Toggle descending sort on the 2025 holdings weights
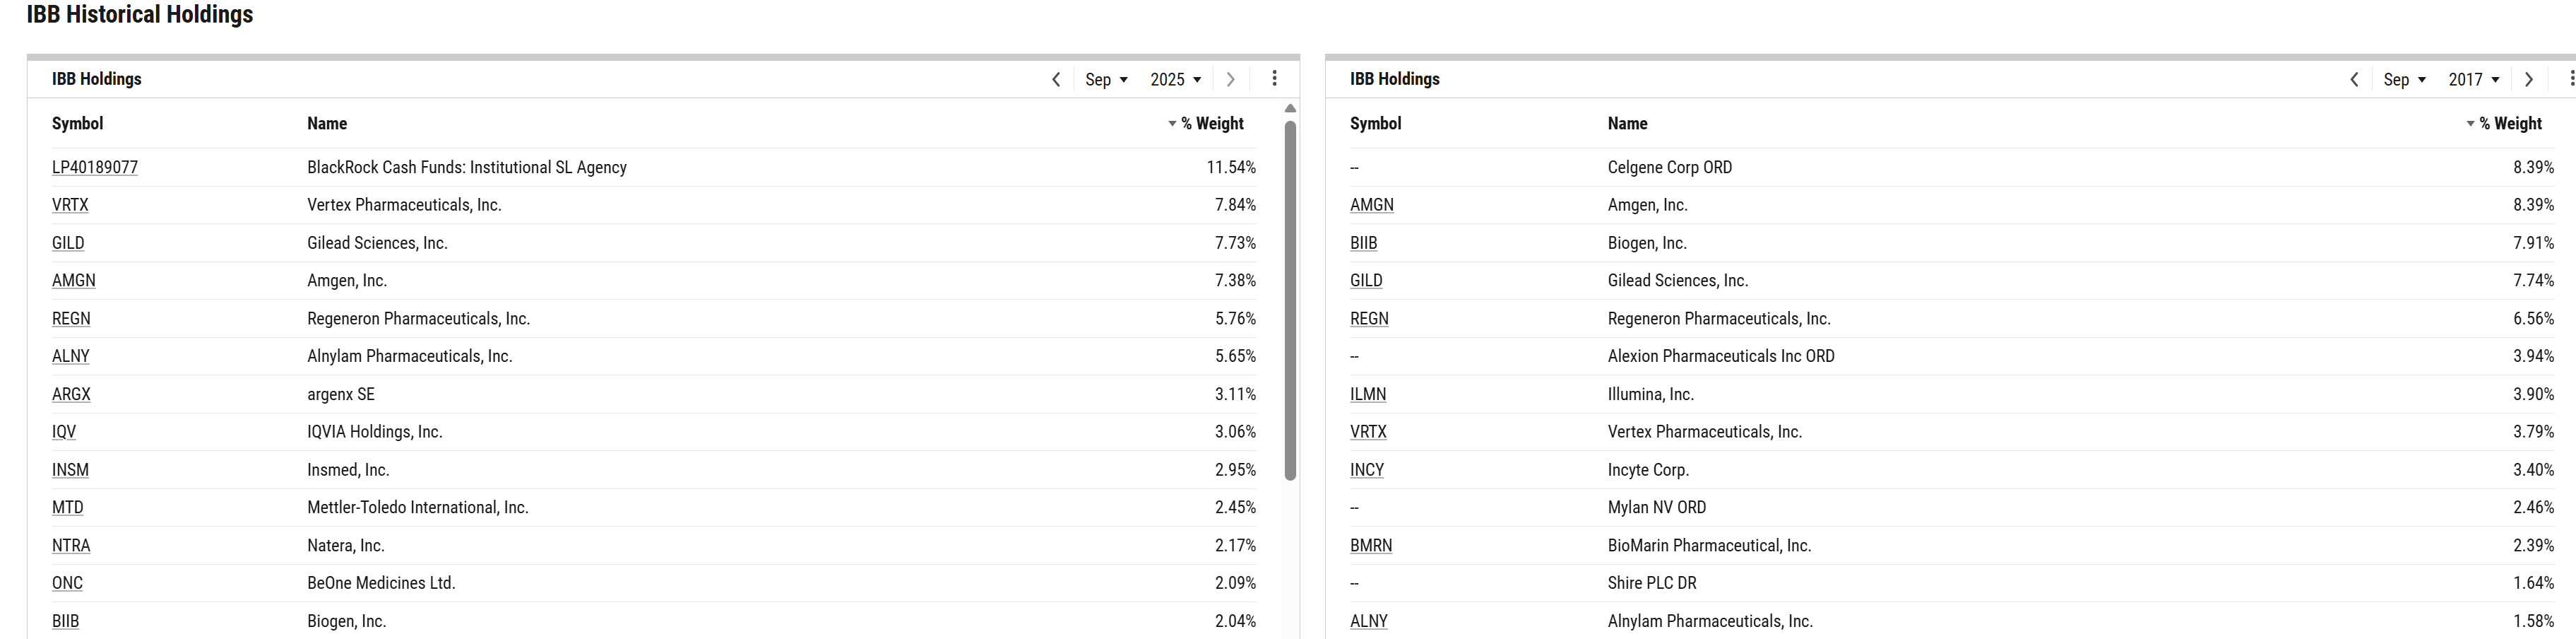The width and height of the screenshot is (2576, 639). [1171, 124]
